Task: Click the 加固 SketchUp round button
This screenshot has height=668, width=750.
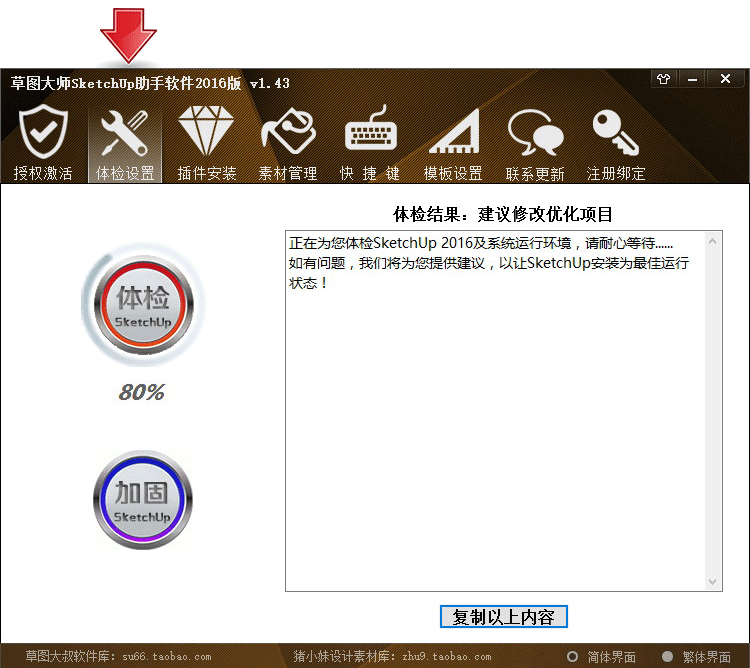Action: point(143,500)
